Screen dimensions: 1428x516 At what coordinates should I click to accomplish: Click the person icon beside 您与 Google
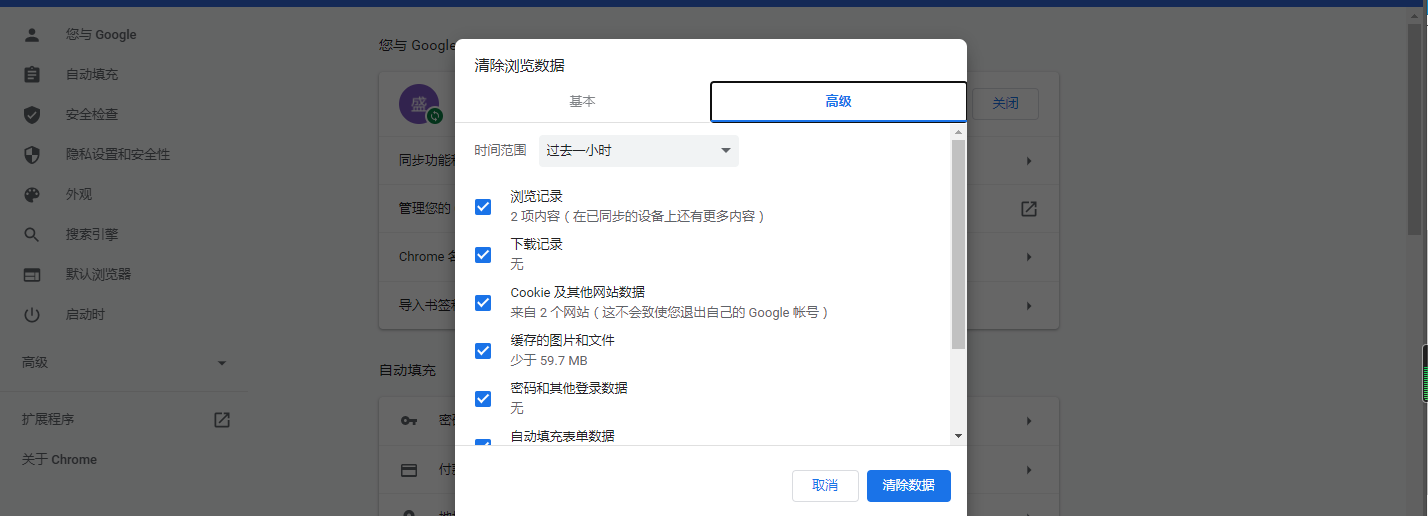[x=32, y=35]
